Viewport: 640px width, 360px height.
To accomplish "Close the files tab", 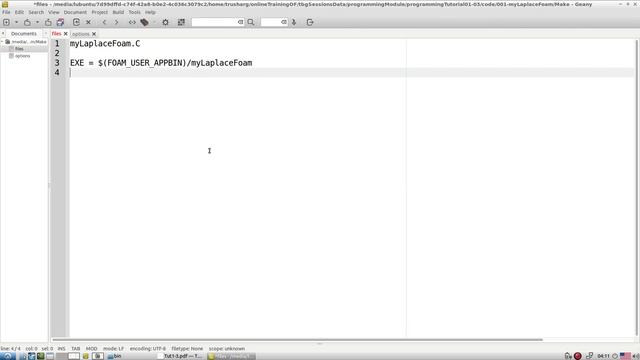I will [x=66, y=34].
